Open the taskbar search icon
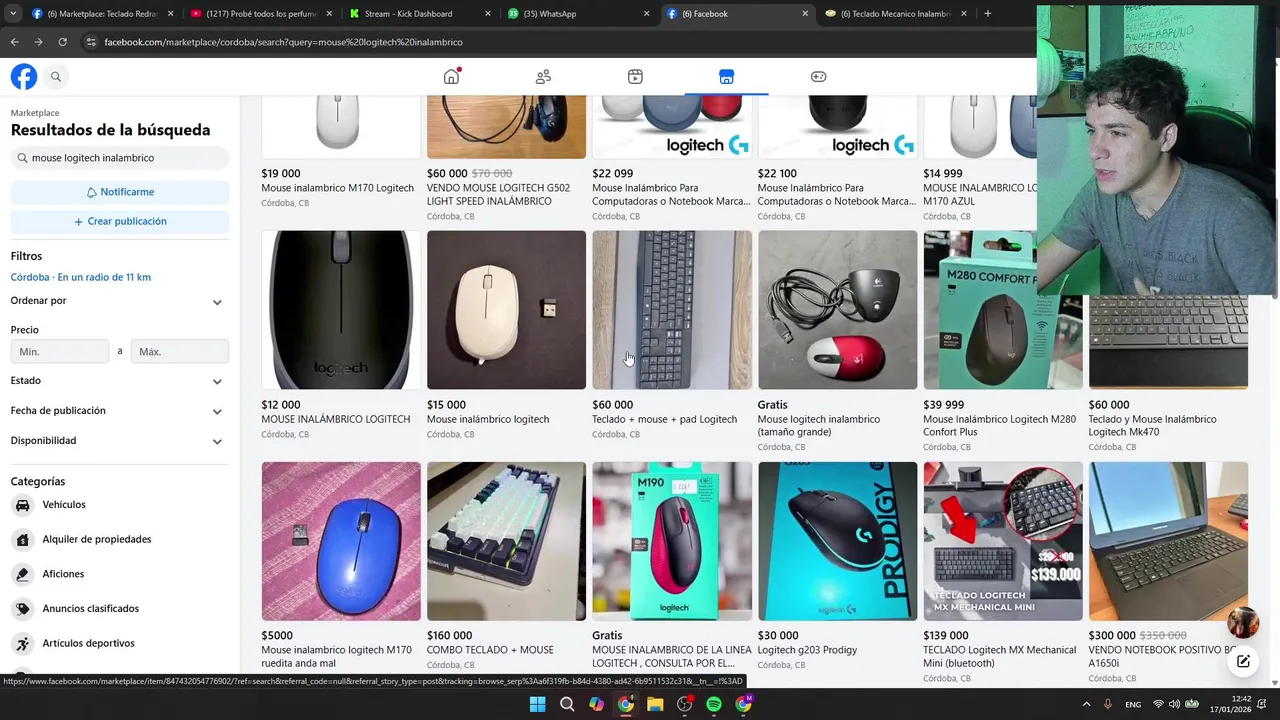Image resolution: width=1280 pixels, height=720 pixels. click(567, 704)
